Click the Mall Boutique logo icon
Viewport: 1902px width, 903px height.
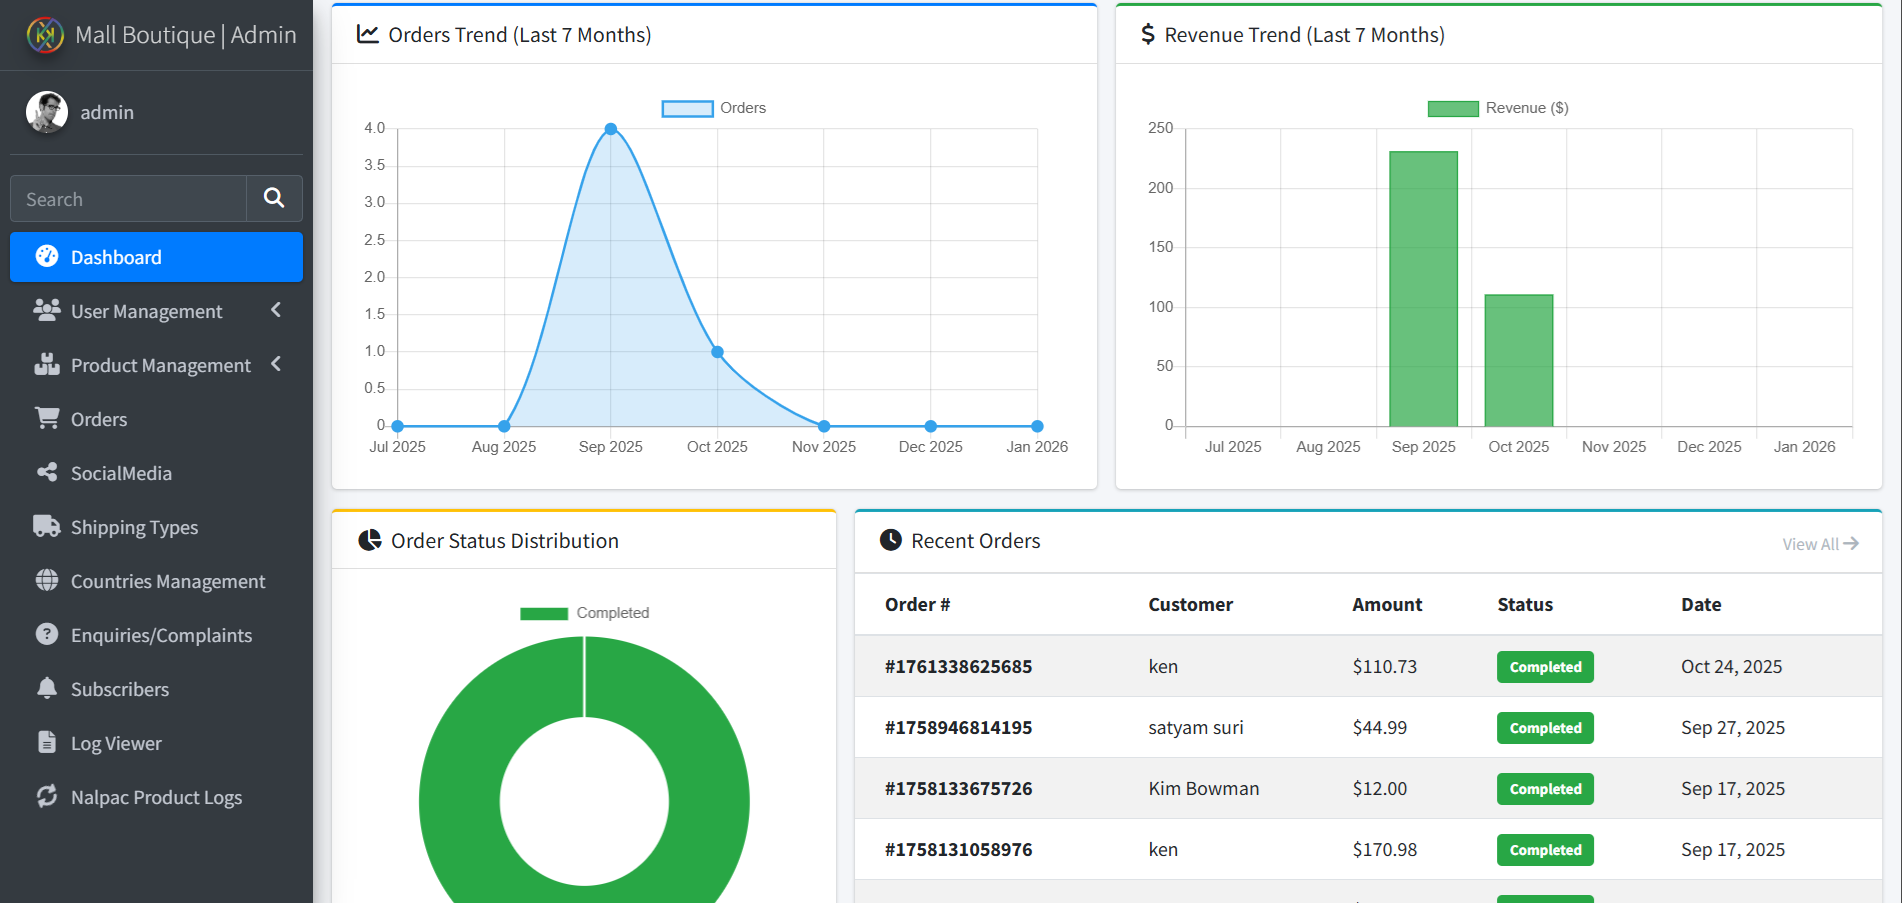click(x=45, y=35)
